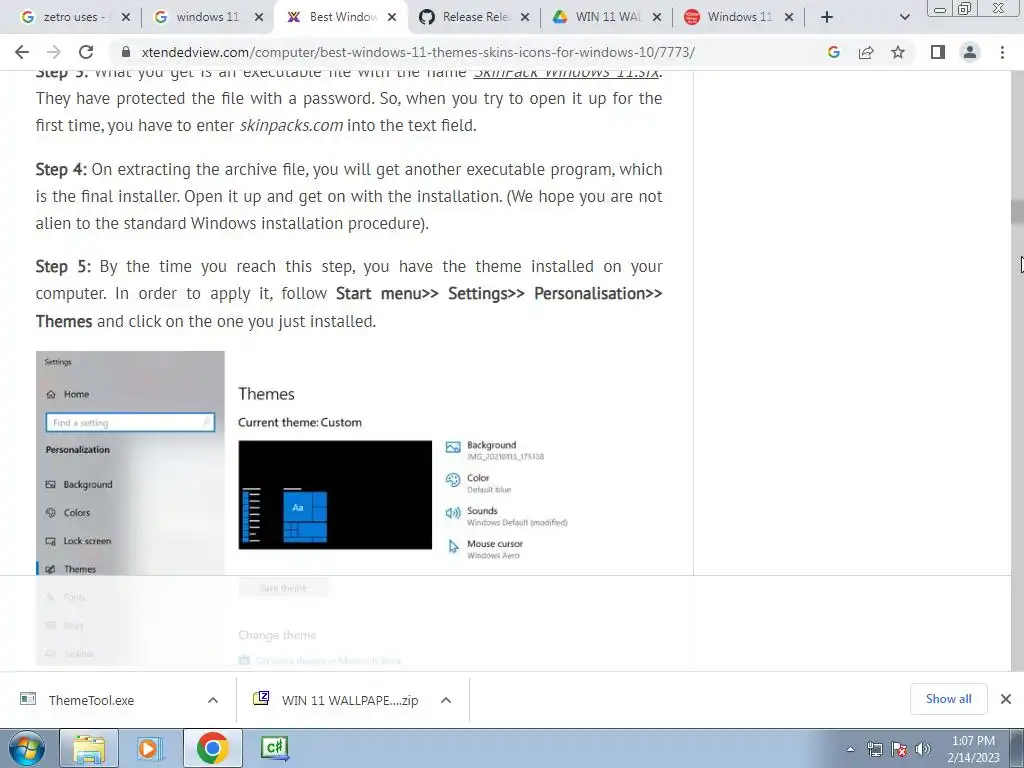Open the network tray icon
1024x768 pixels.
874,749
